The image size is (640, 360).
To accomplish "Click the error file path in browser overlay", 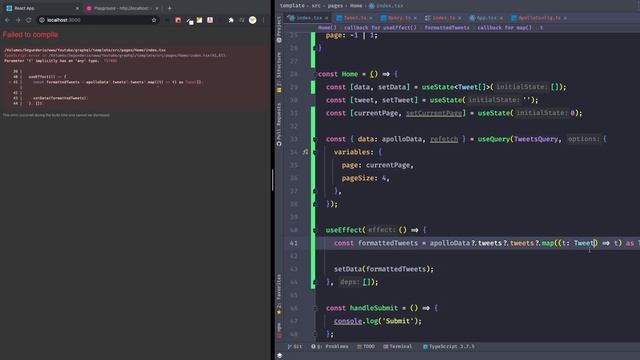I will pyautogui.click(x=85, y=50).
